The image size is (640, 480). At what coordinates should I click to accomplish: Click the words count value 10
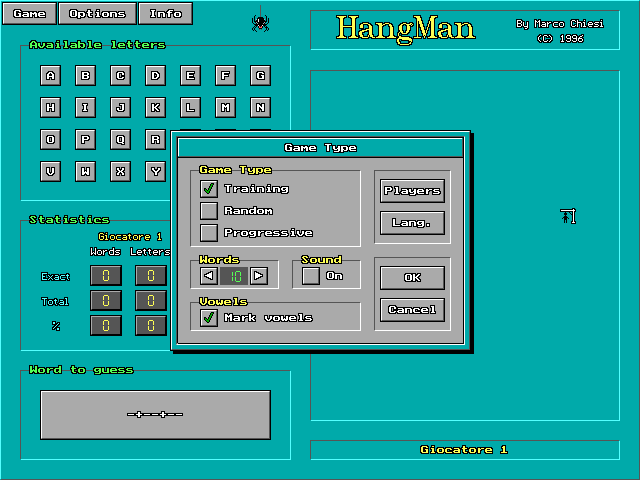tap(234, 276)
